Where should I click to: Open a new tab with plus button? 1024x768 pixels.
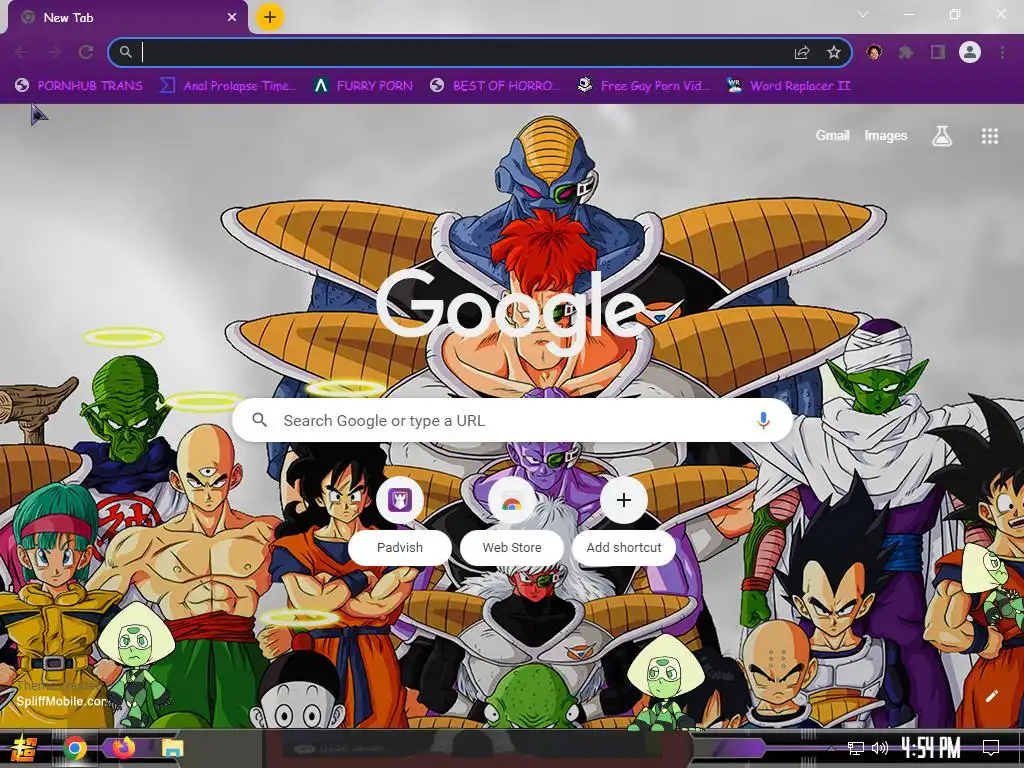270,17
